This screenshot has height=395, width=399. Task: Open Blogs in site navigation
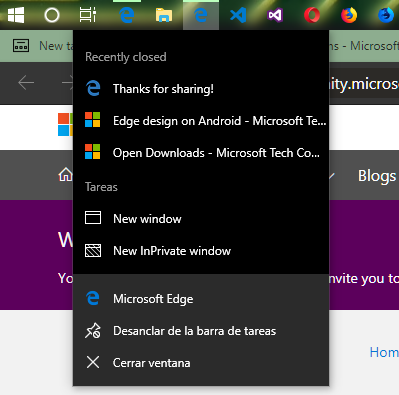tap(377, 176)
